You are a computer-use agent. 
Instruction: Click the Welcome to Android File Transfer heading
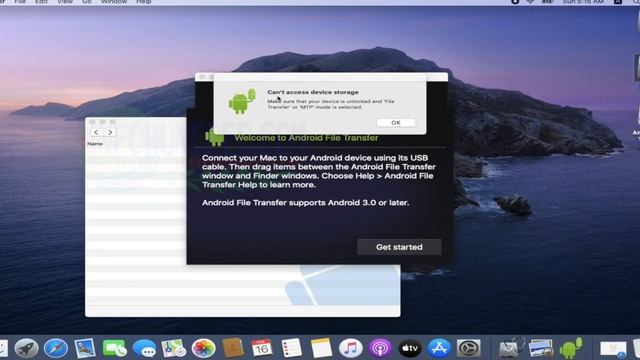307,138
